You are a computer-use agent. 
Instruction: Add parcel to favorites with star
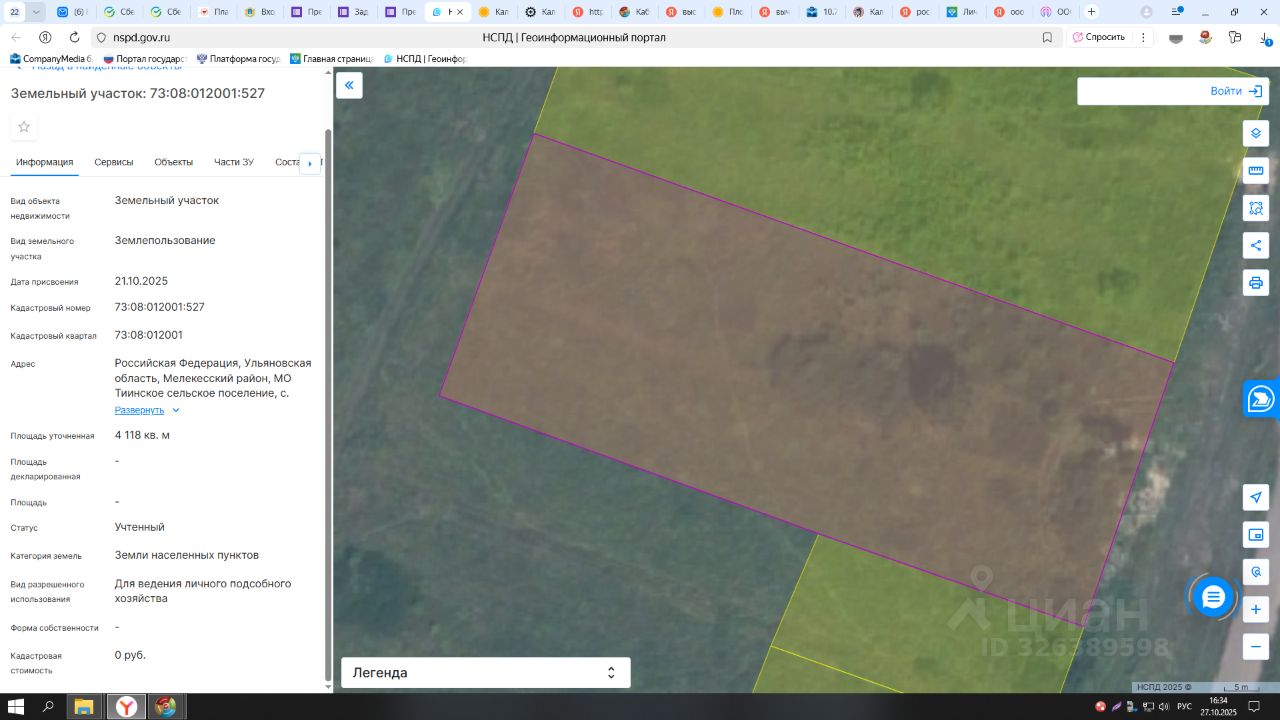[x=24, y=127]
